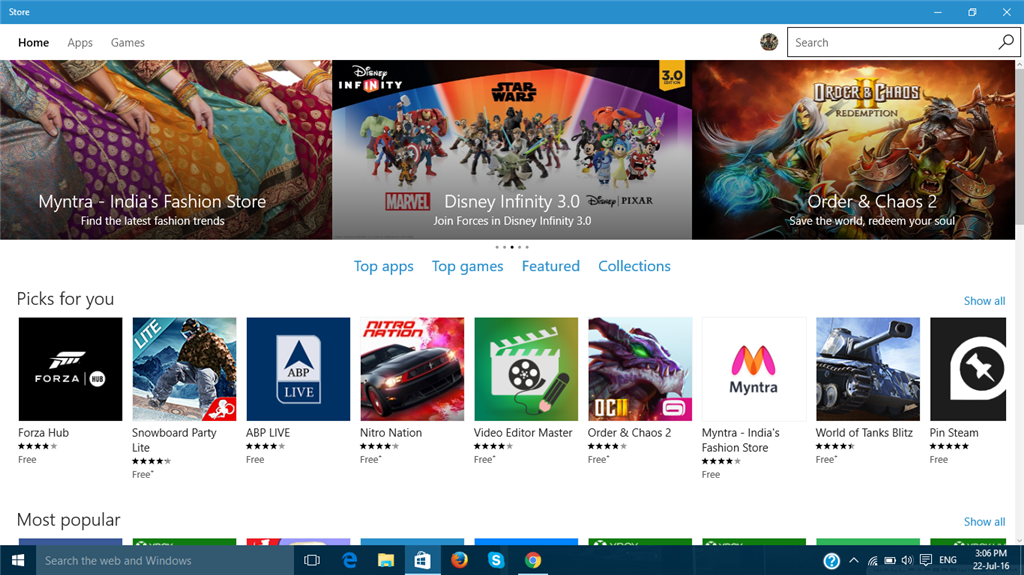Screen dimensions: 1024x575
Task: Click the Windows Start button
Action: [18, 561]
